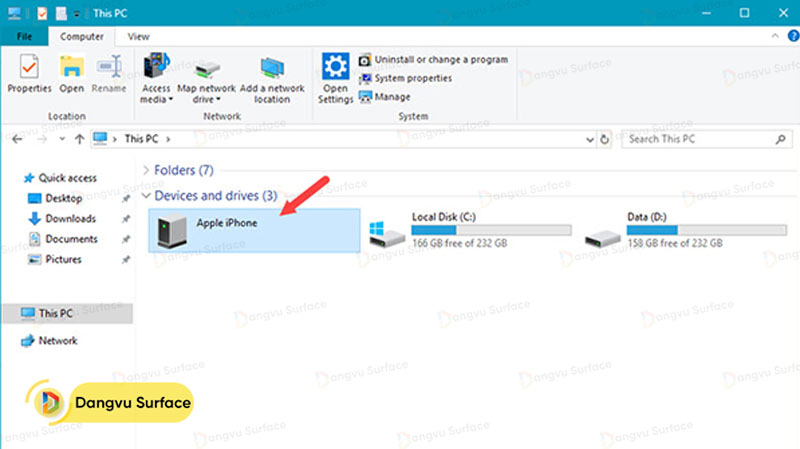
Task: Refresh the This PC view
Action: point(605,139)
